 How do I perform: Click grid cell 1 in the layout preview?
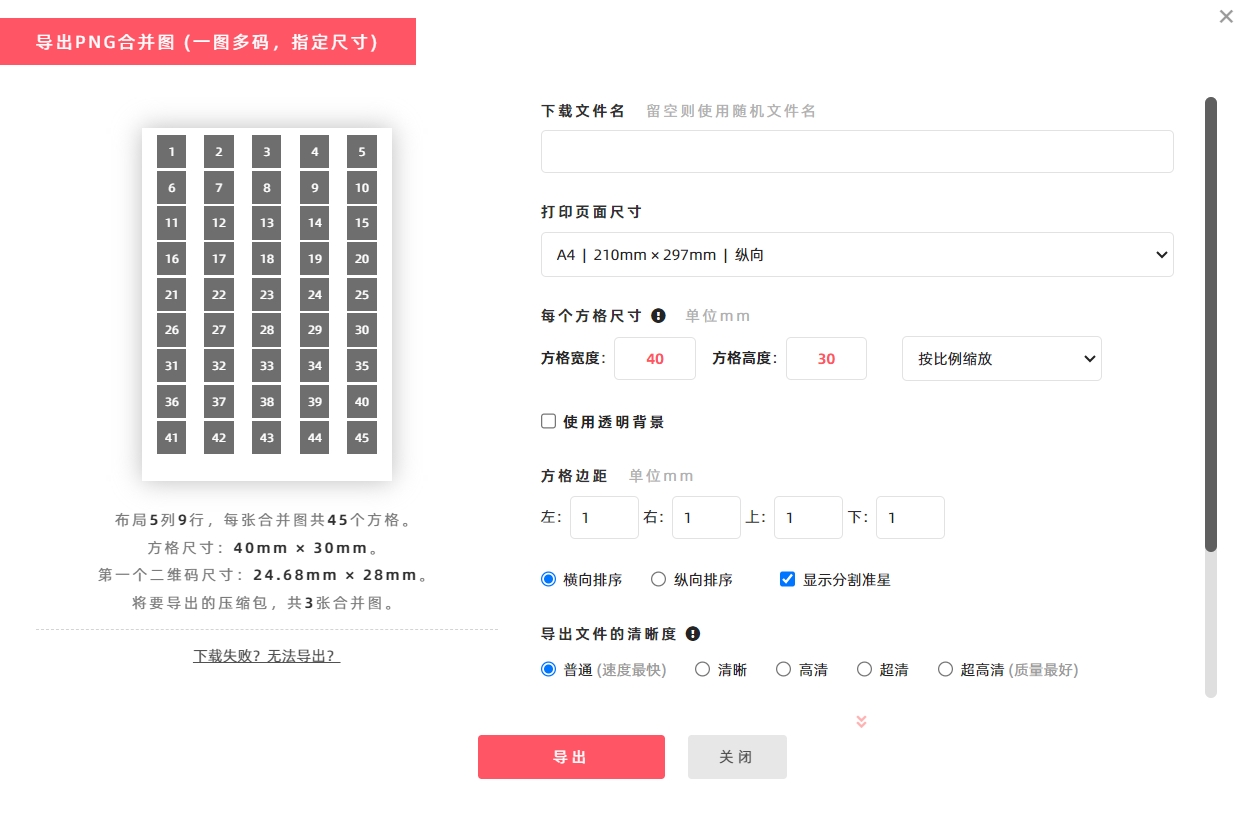[x=172, y=152]
